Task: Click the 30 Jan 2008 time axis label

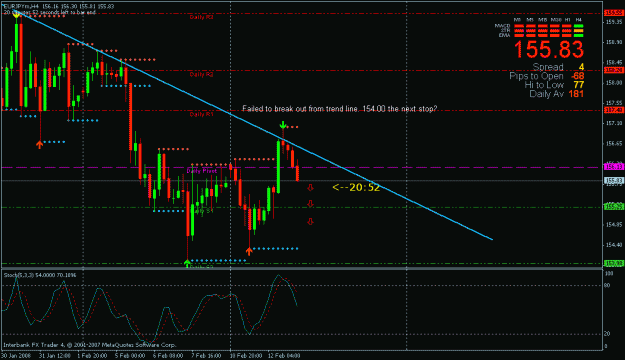Action: coord(16,356)
